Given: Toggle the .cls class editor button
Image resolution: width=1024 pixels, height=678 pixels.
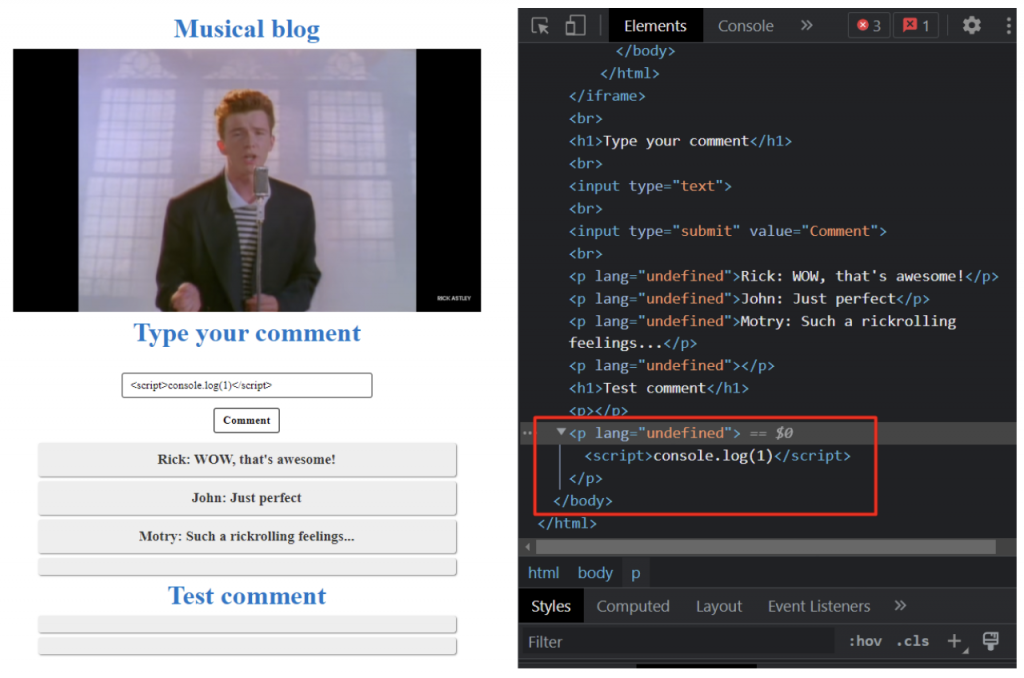Looking at the screenshot, I should pyautogui.click(x=912, y=641).
